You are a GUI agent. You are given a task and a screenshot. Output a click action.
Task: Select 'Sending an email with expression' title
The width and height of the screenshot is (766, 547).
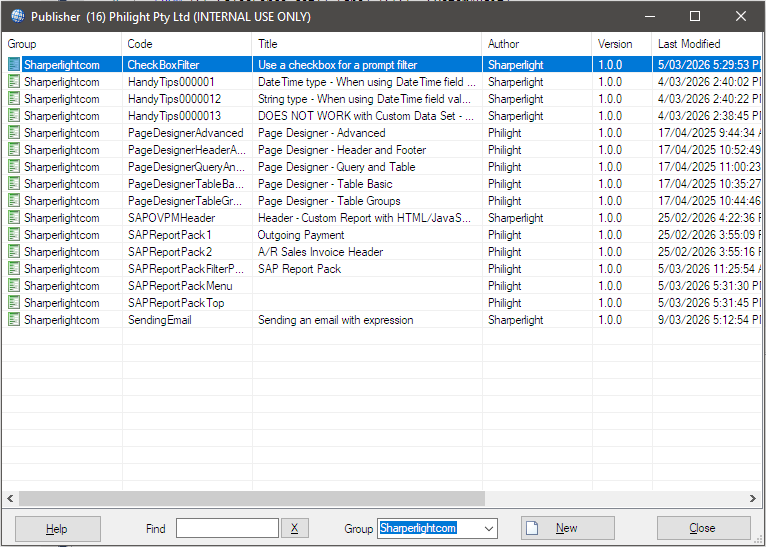point(336,320)
